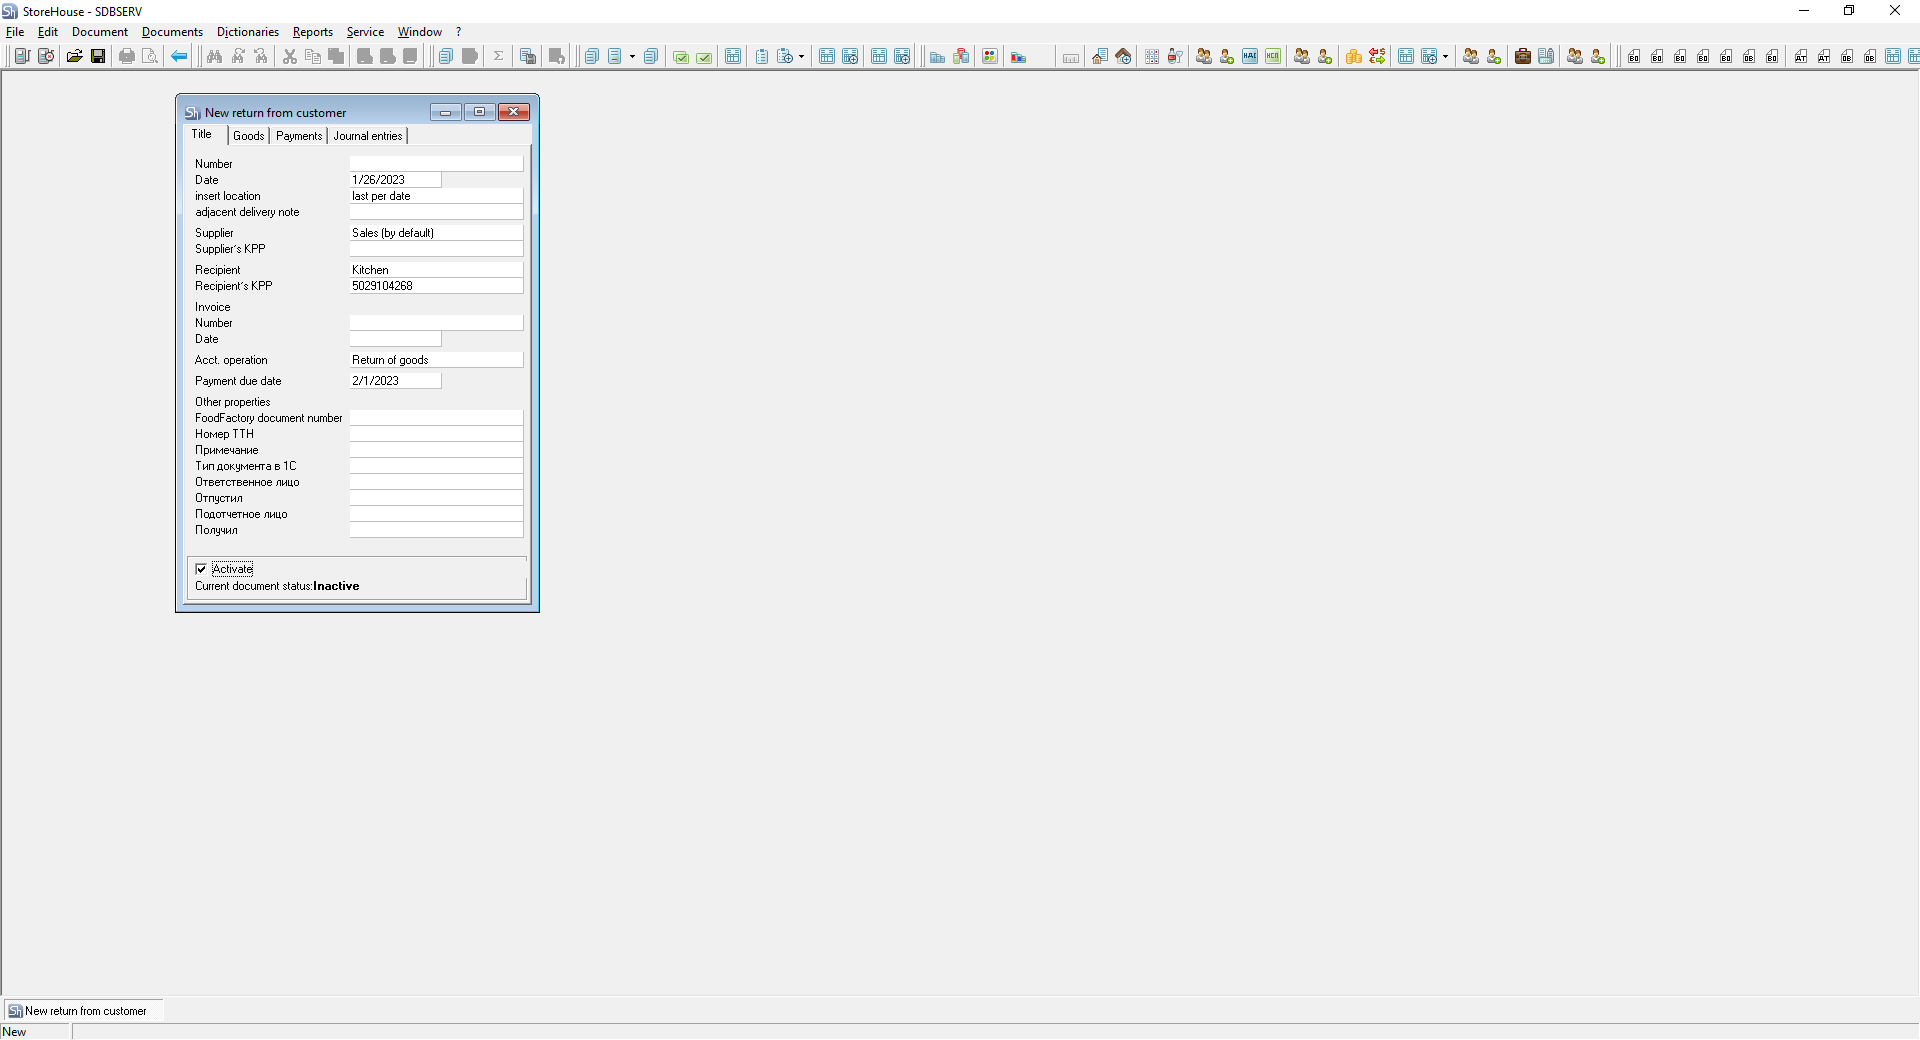Expand the dropdown arrow left of the briefcase group
Image resolution: width=1920 pixels, height=1040 pixels.
1445,57
